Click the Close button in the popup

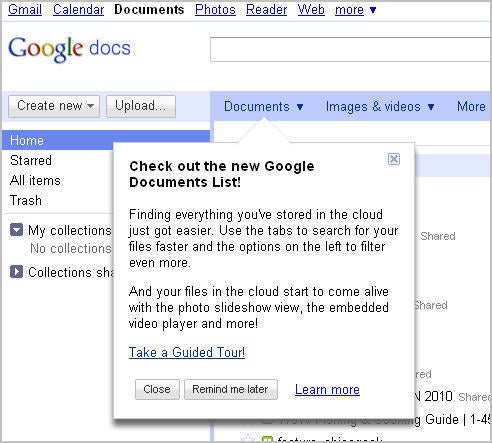pos(157,389)
